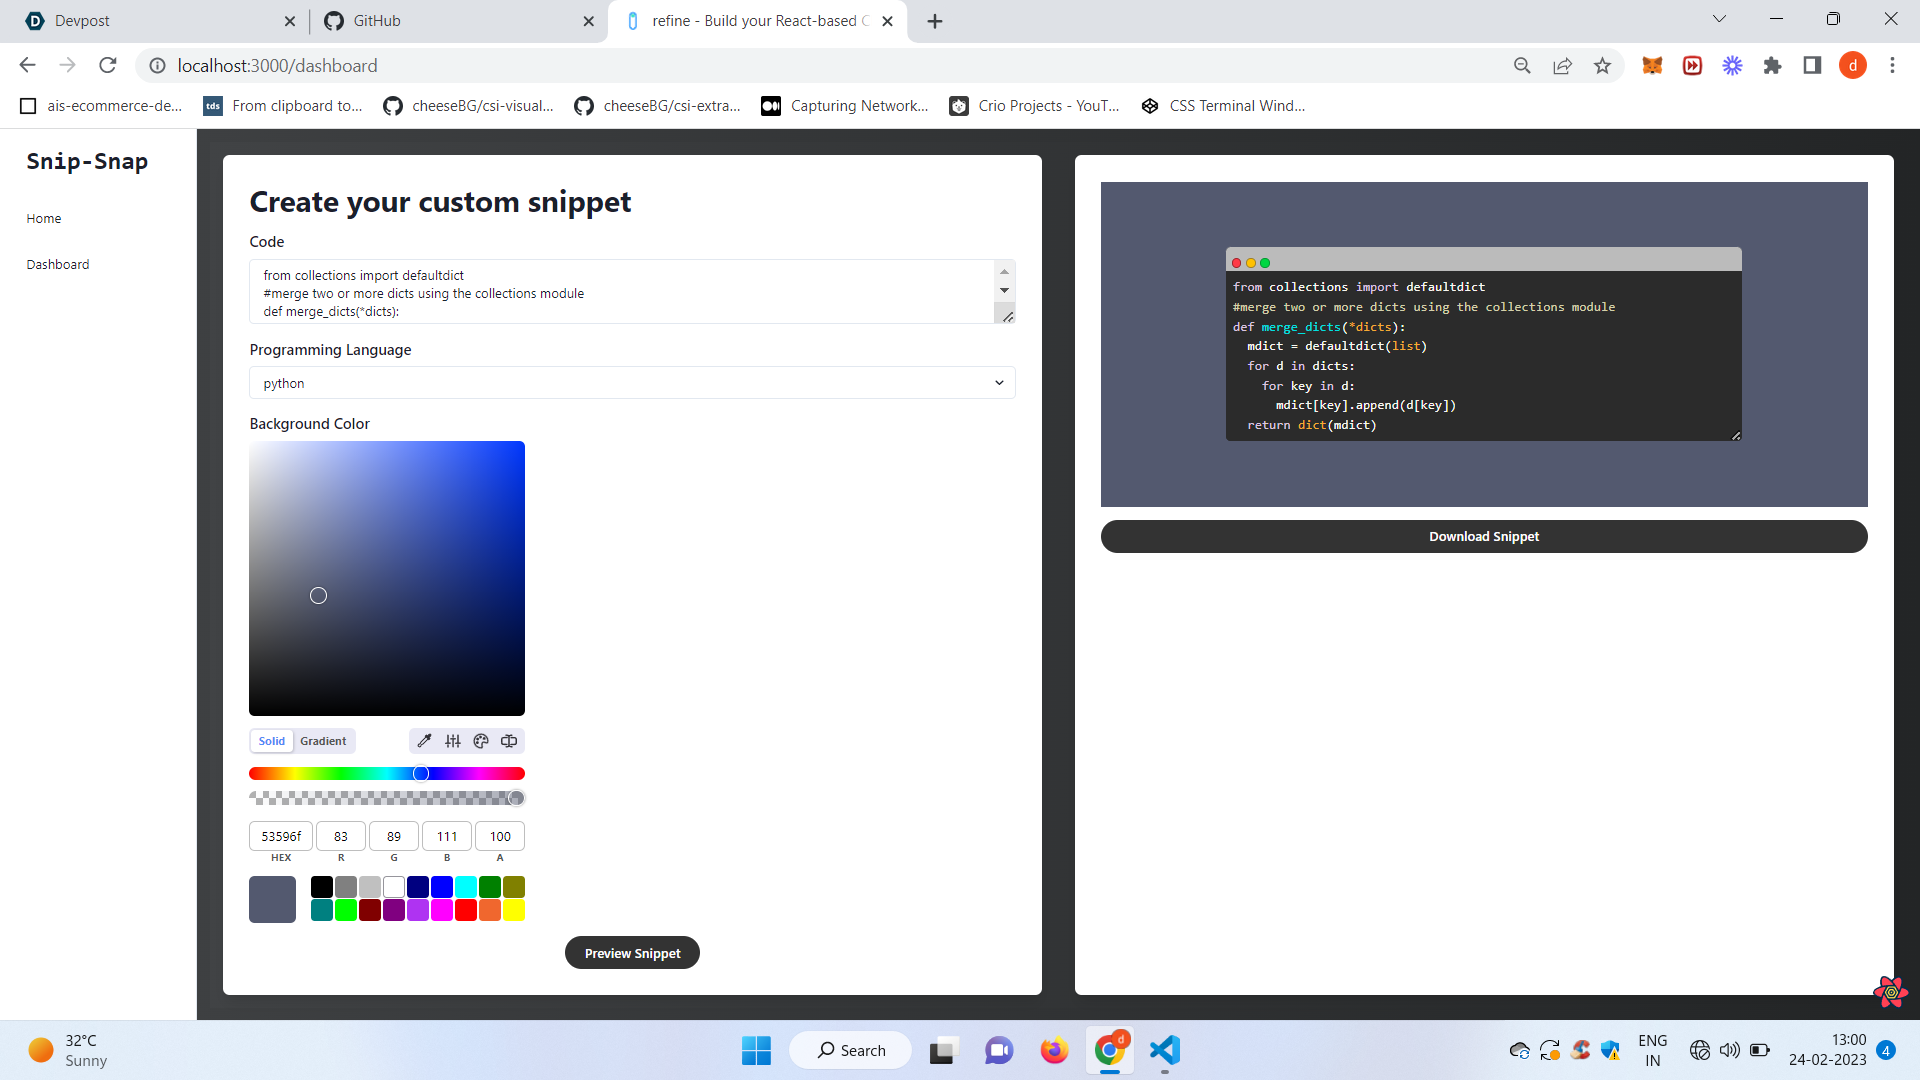Screen dimensions: 1920x1080
Task: Select the eyedropper tool in the color picker
Action: point(424,740)
